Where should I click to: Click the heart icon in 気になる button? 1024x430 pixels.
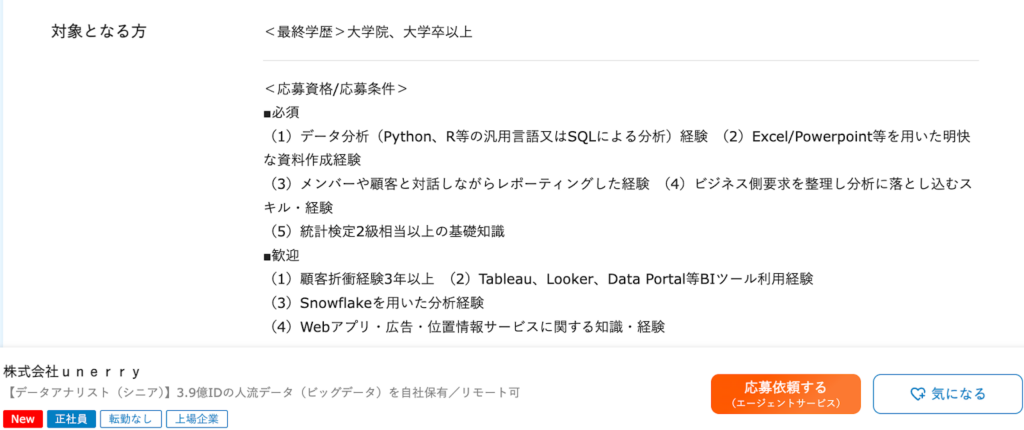click(x=918, y=394)
